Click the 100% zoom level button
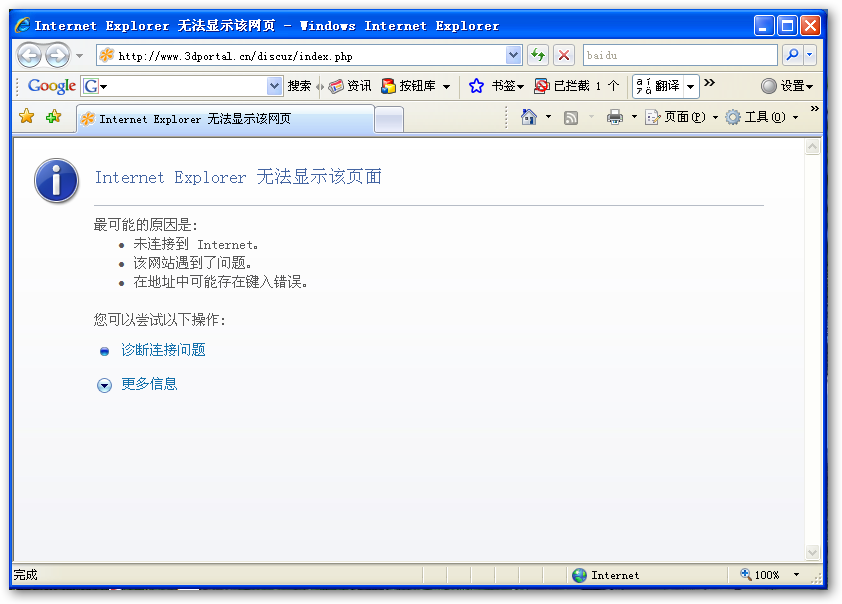Image resolution: width=842 pixels, height=604 pixels. point(760,575)
